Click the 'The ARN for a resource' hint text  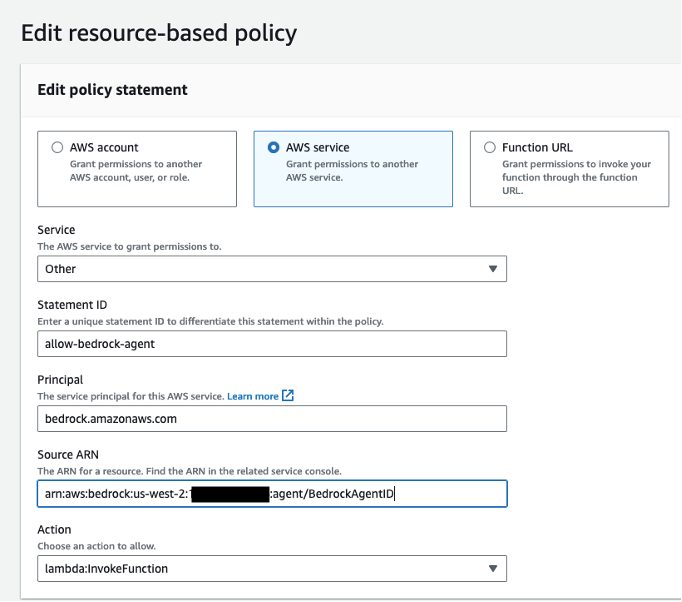coord(189,471)
